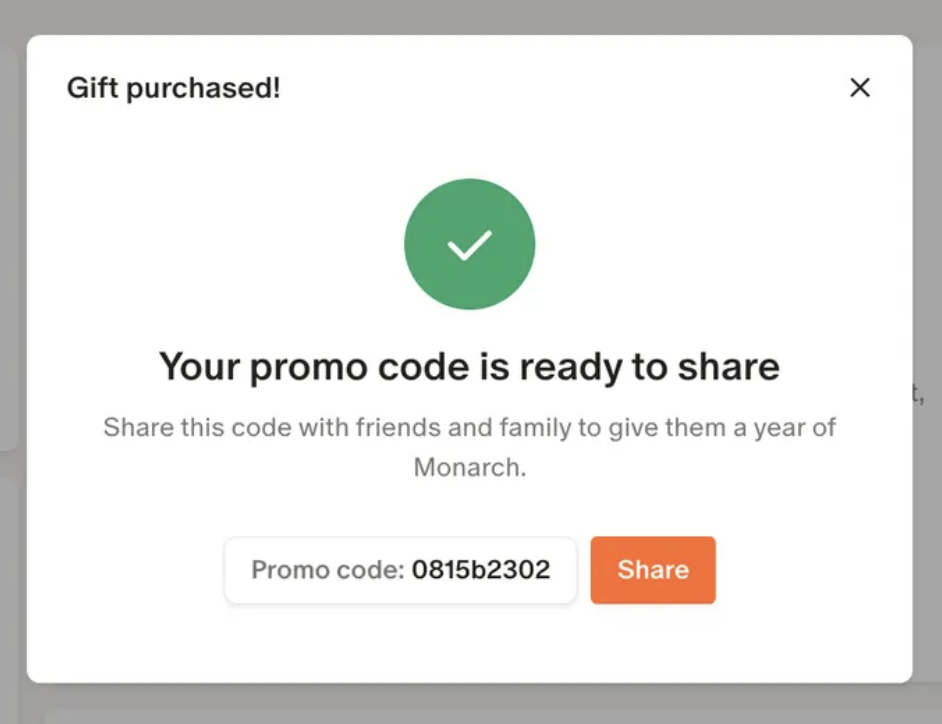942x724 pixels.
Task: Select the promo code field
Action: point(400,570)
